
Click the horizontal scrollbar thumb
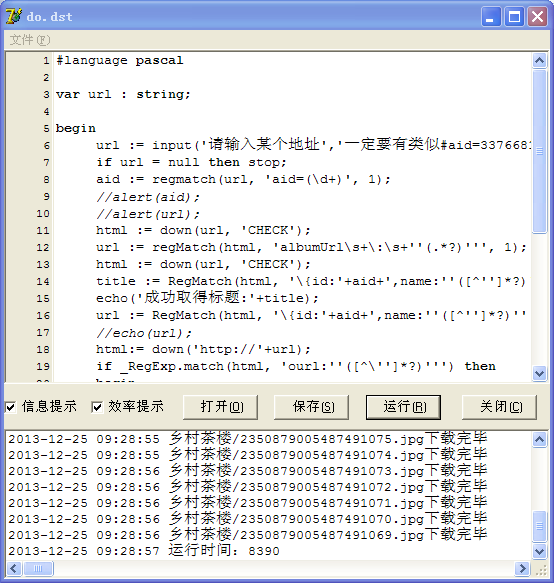(39, 568)
